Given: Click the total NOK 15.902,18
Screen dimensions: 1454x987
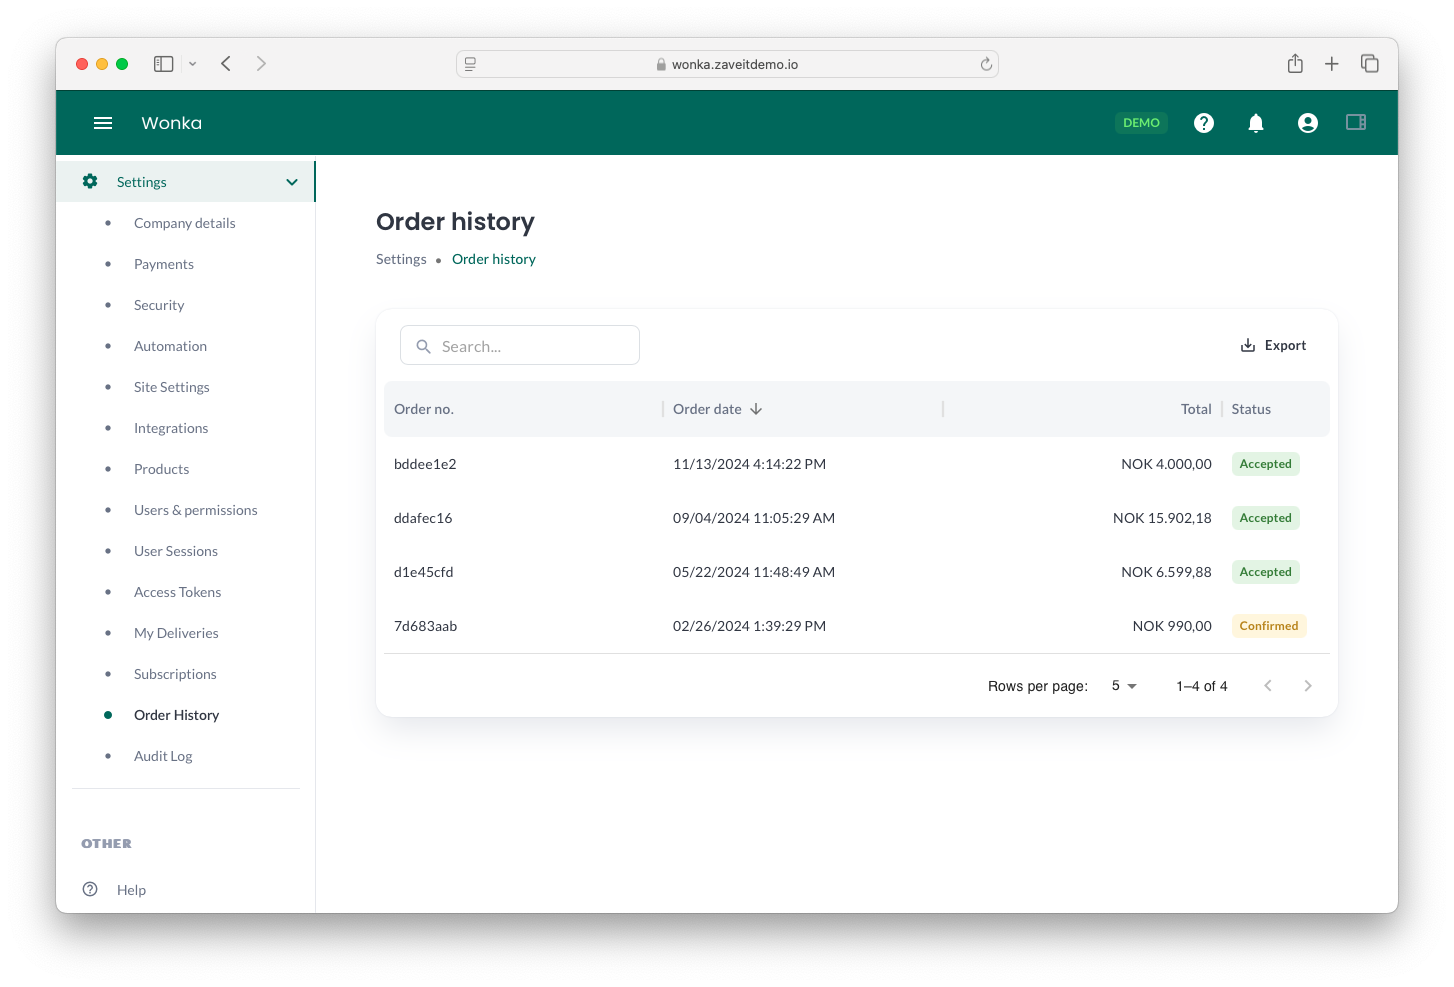Looking at the screenshot, I should click(x=1162, y=518).
